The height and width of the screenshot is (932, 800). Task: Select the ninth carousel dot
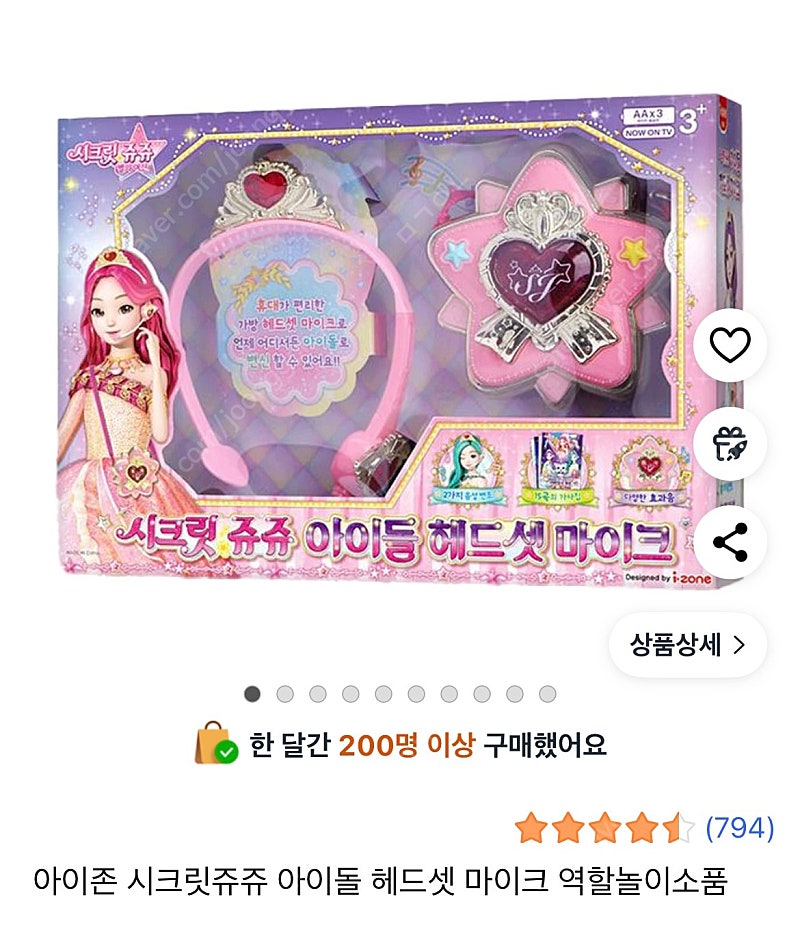click(515, 694)
